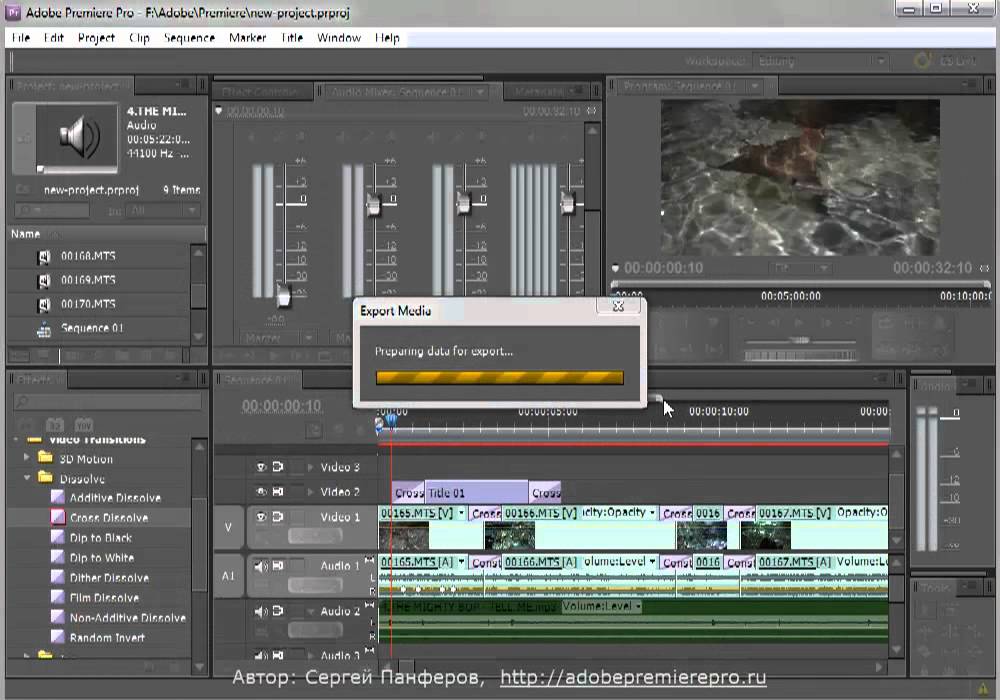Hide the Video 3 track output
This screenshot has width=1000, height=700.
[261, 467]
